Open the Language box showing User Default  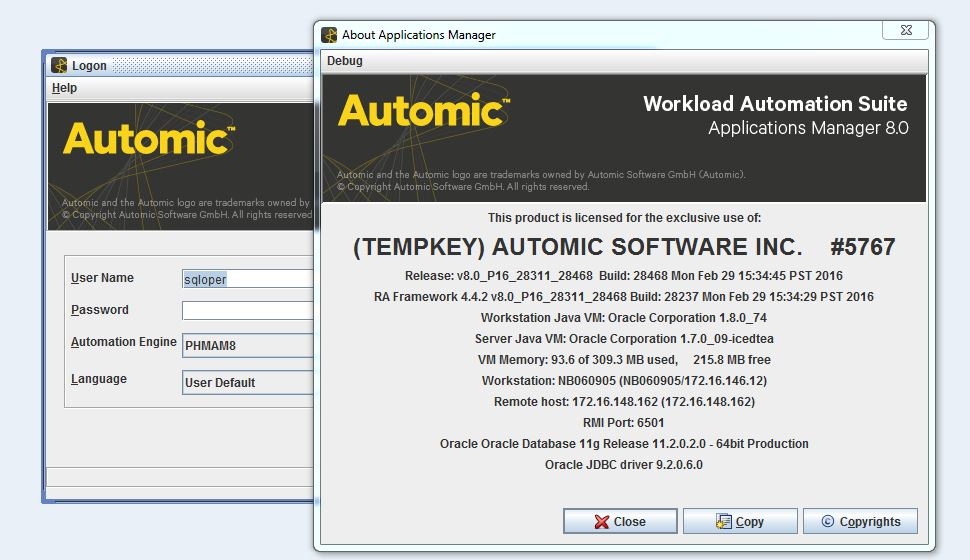247,382
